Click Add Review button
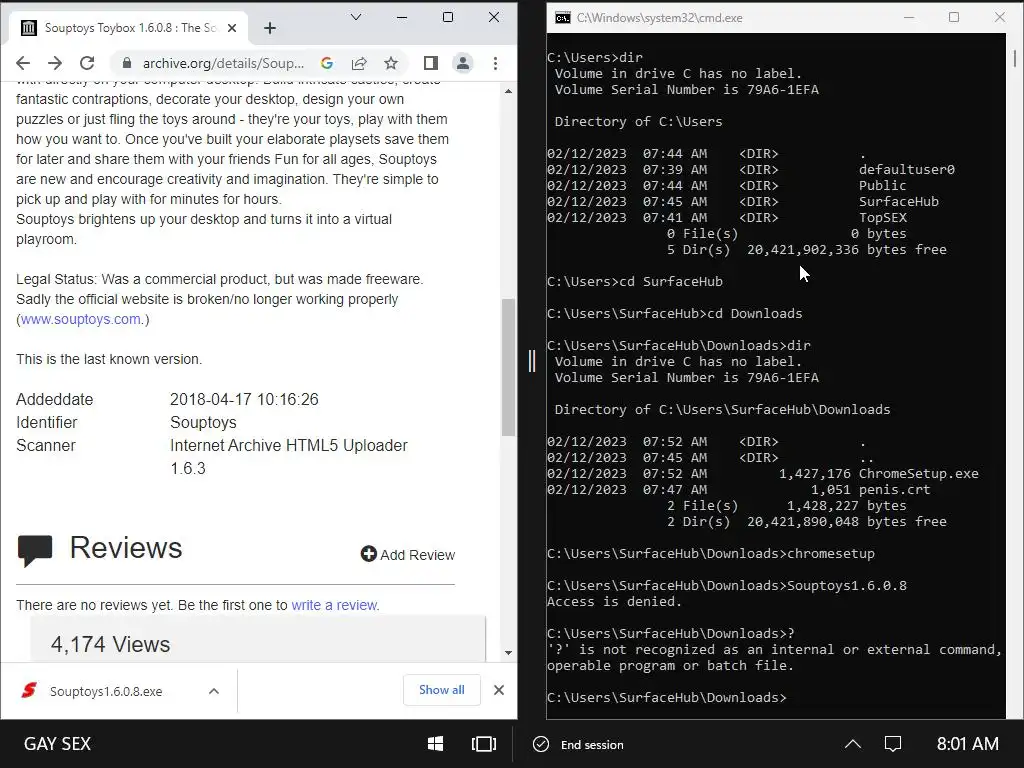 (408, 554)
